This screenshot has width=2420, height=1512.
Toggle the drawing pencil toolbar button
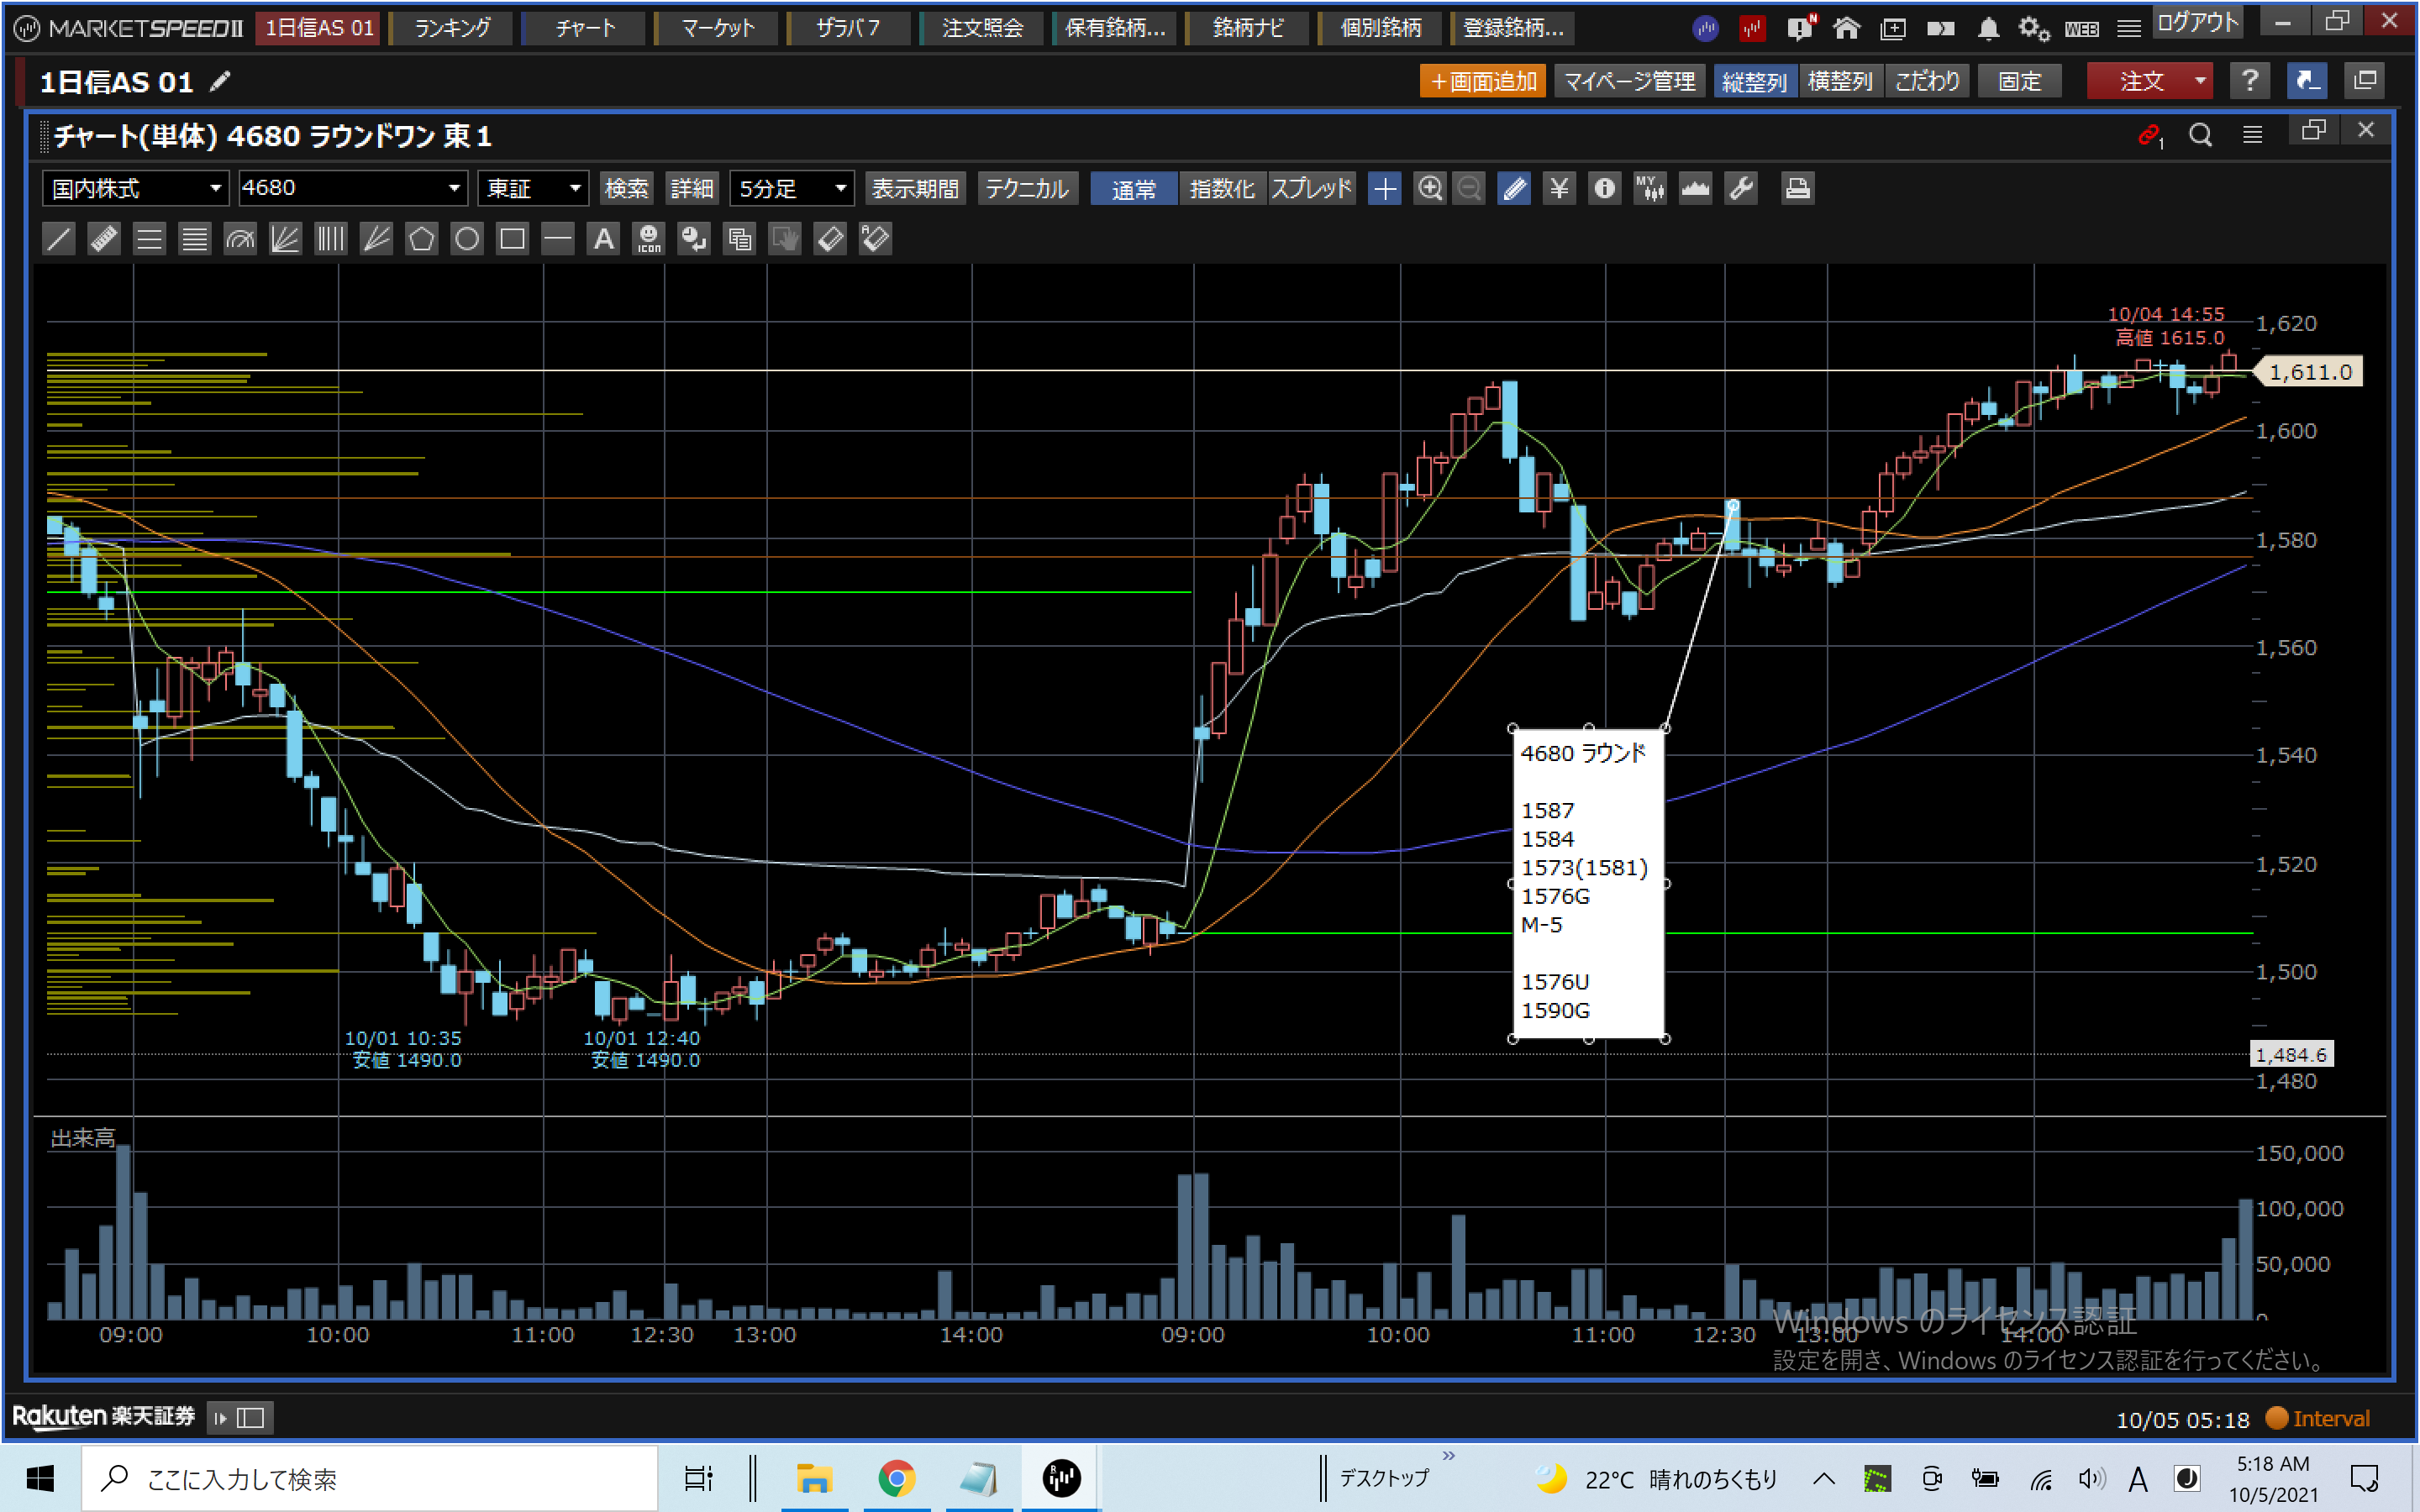coord(1514,188)
